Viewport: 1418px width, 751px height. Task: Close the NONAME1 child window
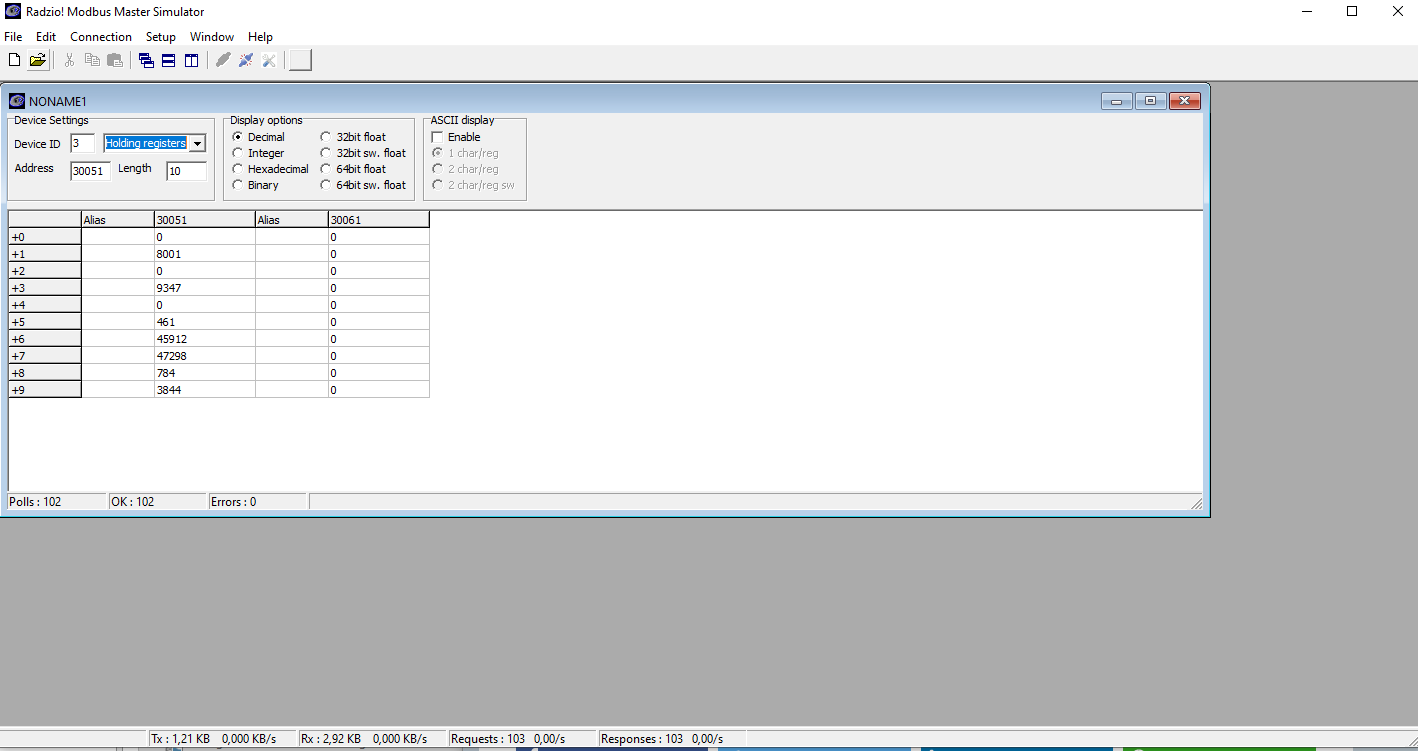click(x=1184, y=101)
